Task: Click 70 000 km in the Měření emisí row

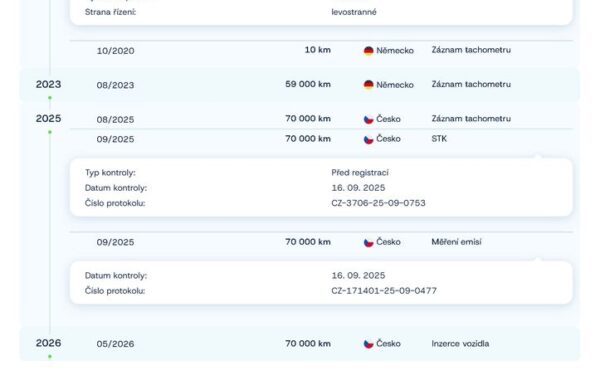Action: [308, 242]
